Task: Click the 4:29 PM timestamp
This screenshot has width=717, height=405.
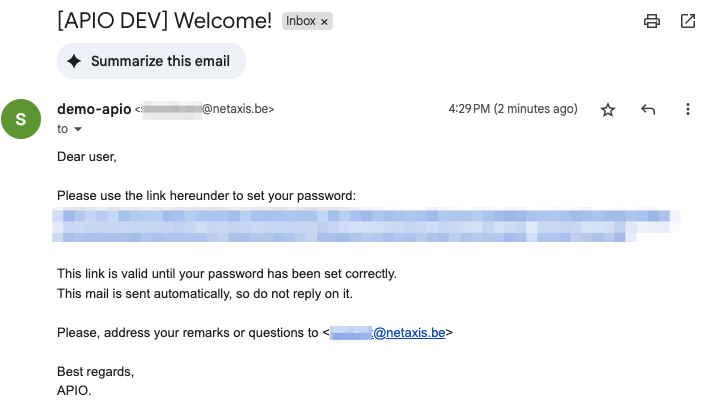Action: [x=513, y=109]
